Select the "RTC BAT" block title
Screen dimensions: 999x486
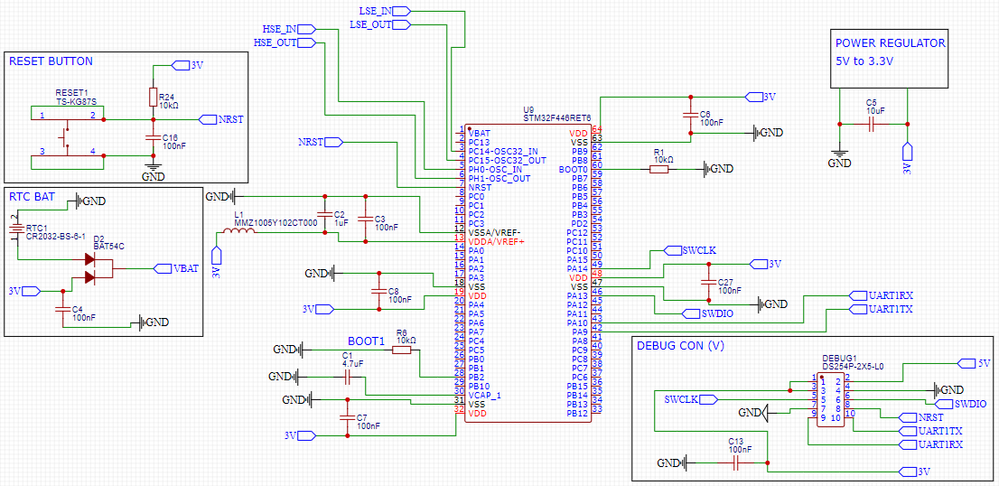(32, 197)
